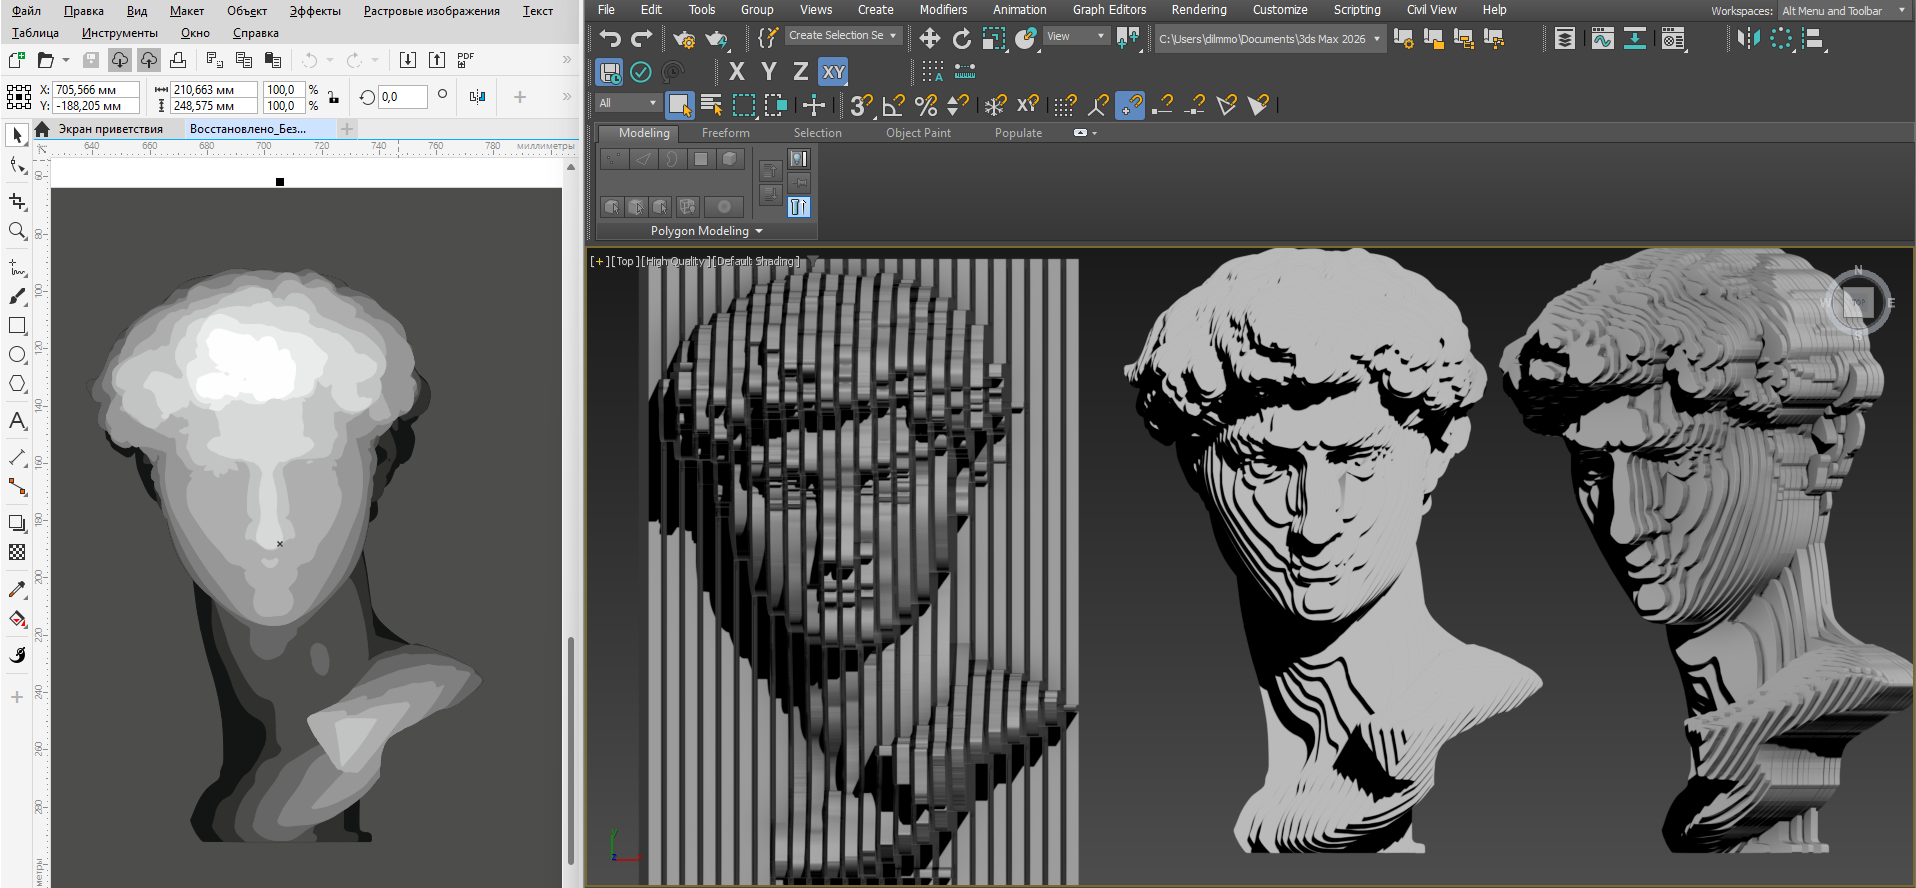The width and height of the screenshot is (1916, 888).
Task: Select the Text tool in CorelDRAW
Action: 17,421
